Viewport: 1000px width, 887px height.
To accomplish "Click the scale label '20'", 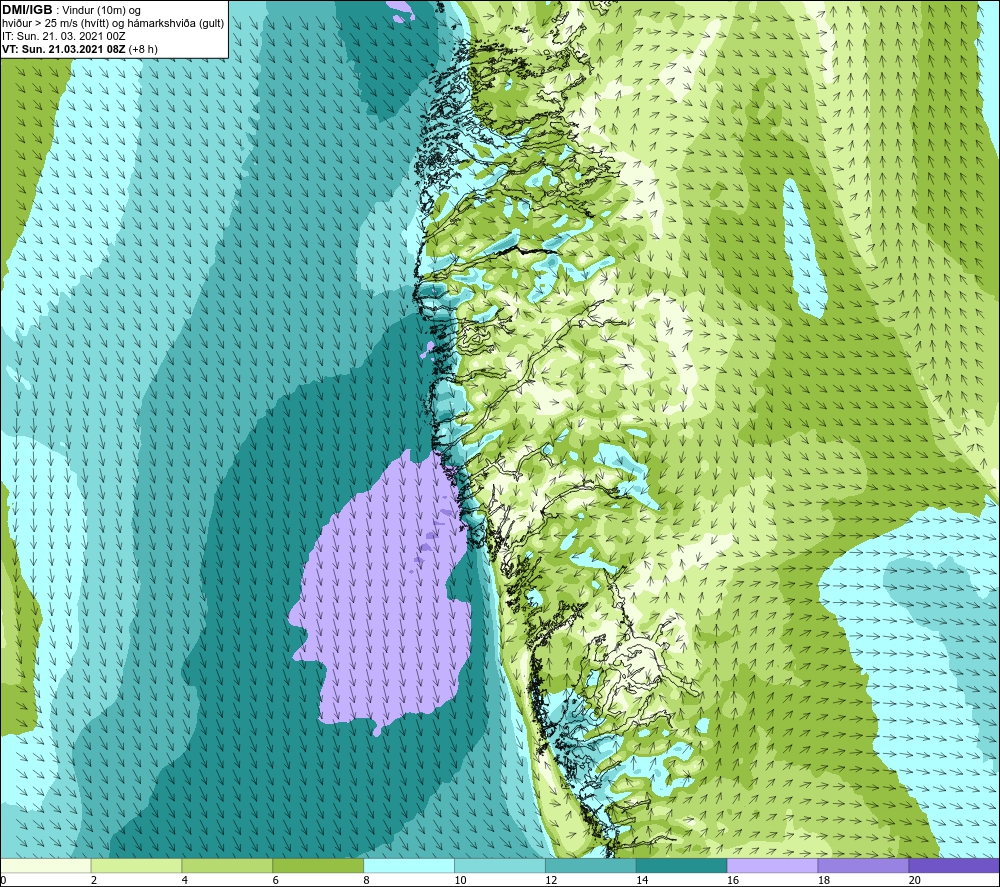I will click(915, 880).
